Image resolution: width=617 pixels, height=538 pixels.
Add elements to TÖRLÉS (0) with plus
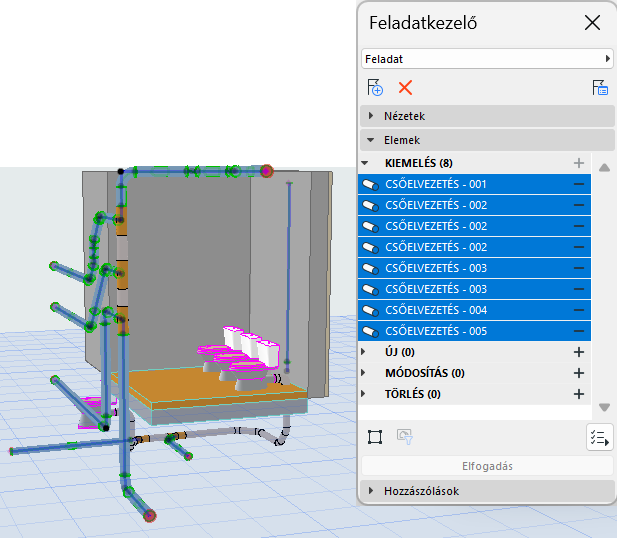[x=578, y=394]
